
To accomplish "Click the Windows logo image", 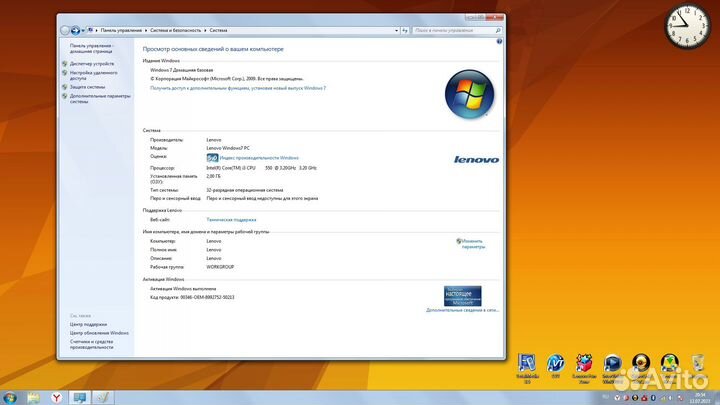I will tap(469, 94).
